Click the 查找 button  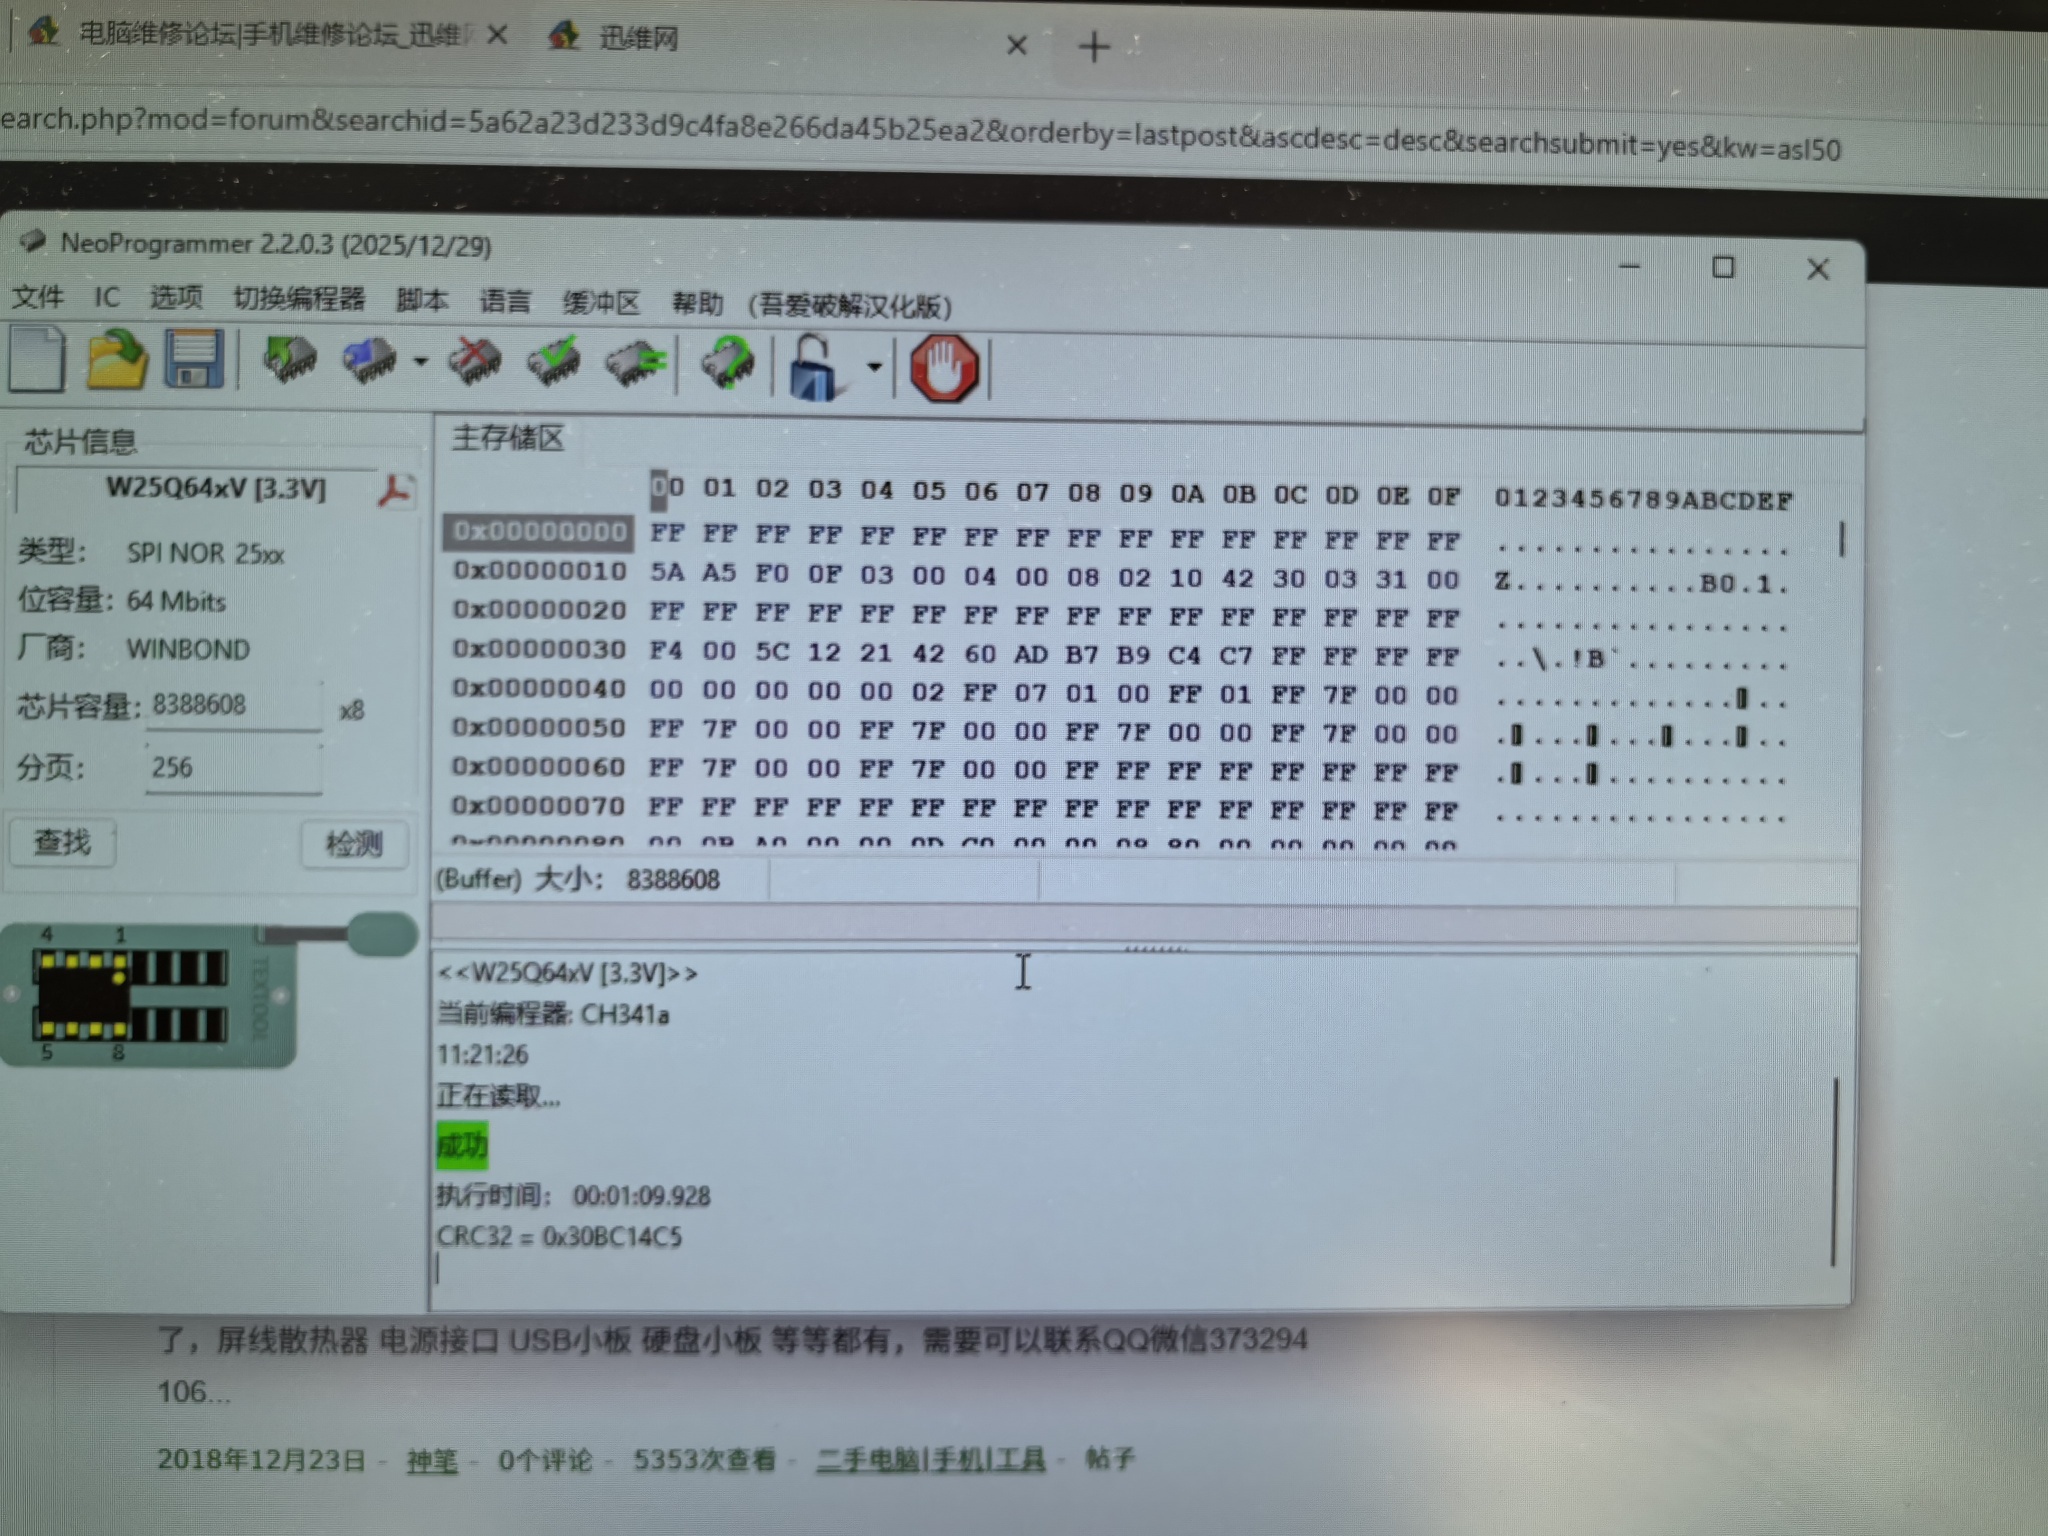tap(62, 843)
